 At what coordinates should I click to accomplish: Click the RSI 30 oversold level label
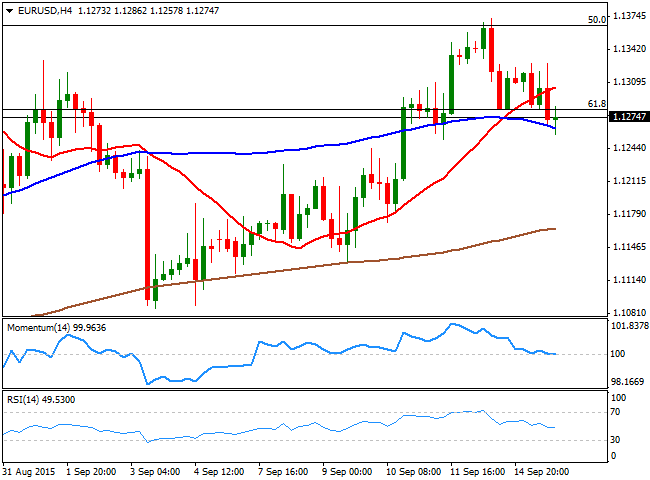click(x=616, y=440)
